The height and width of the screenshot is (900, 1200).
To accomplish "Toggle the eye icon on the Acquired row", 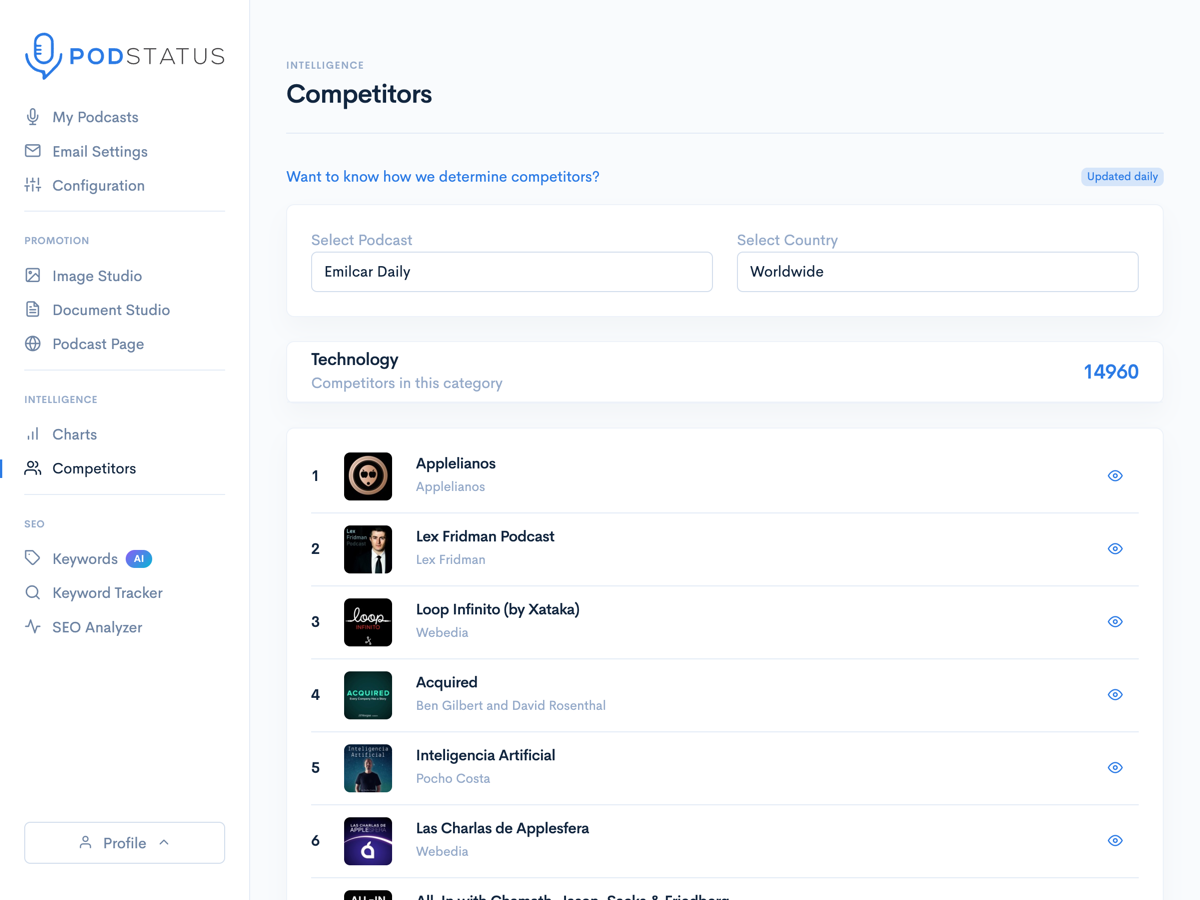I will coord(1115,694).
